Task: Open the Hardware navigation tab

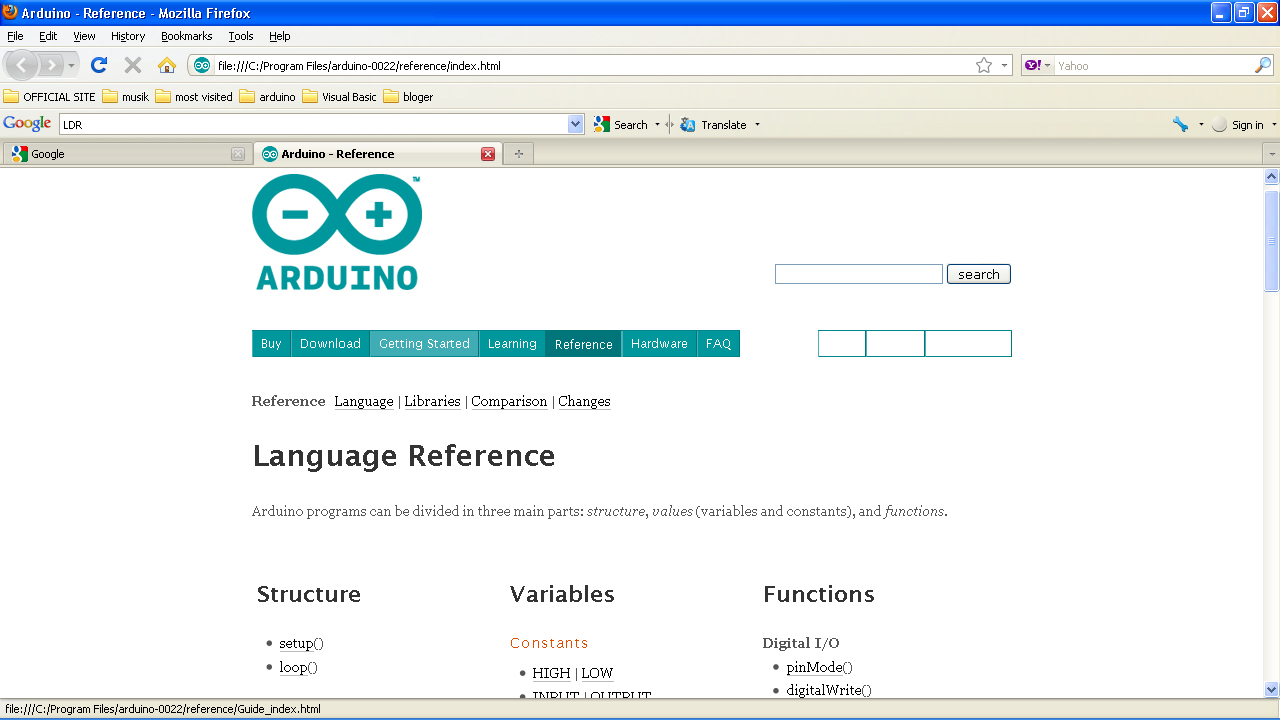Action: [659, 343]
